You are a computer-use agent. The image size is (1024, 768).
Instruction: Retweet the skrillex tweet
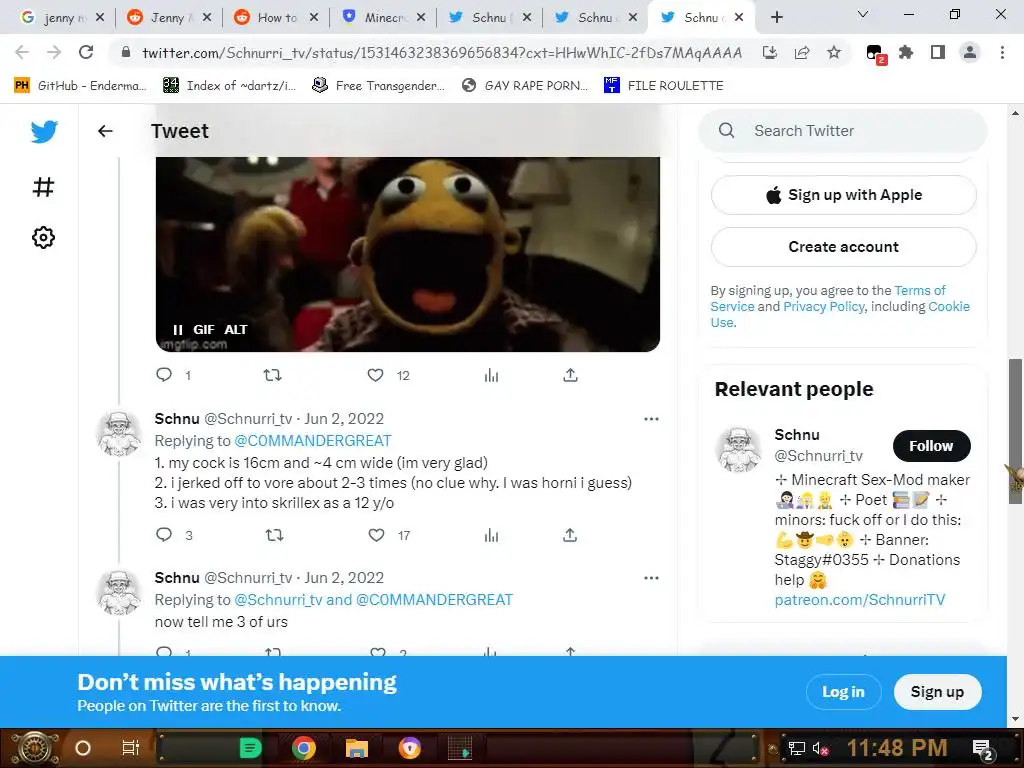tap(274, 535)
